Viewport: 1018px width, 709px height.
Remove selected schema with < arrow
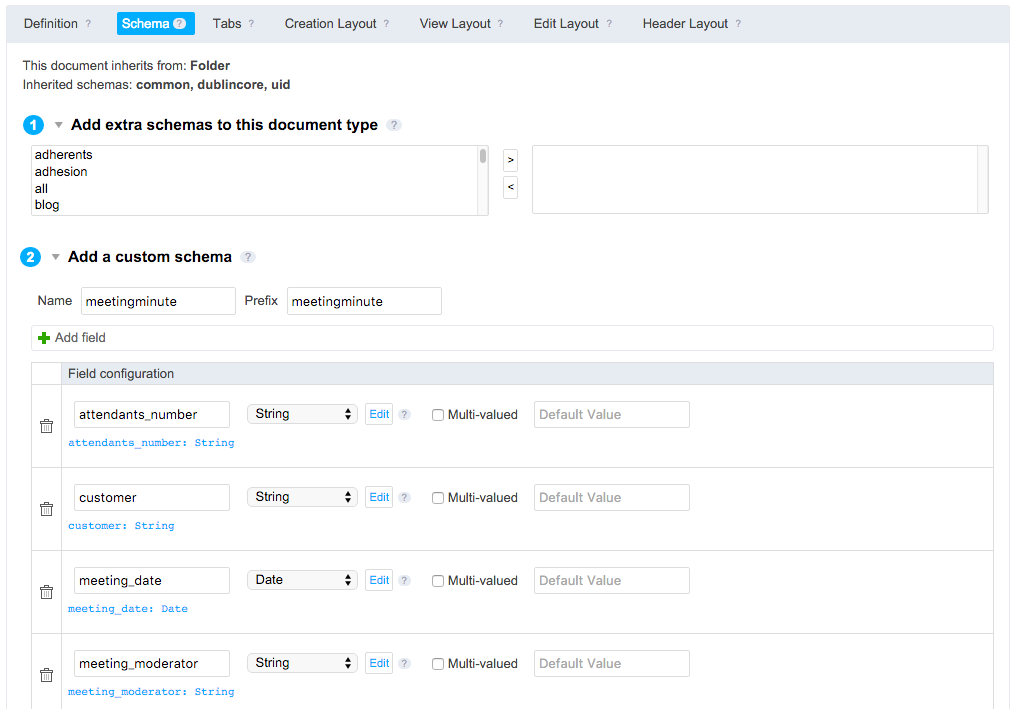coord(510,187)
